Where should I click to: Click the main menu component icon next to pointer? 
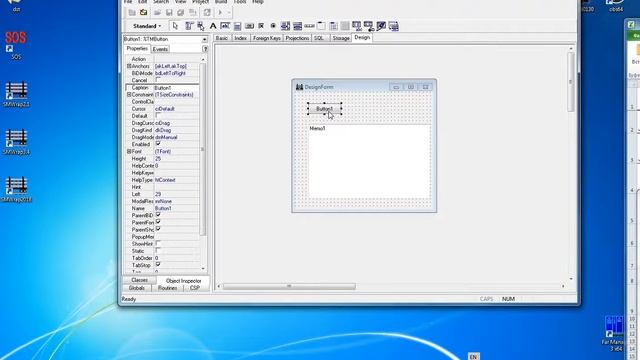click(189, 26)
